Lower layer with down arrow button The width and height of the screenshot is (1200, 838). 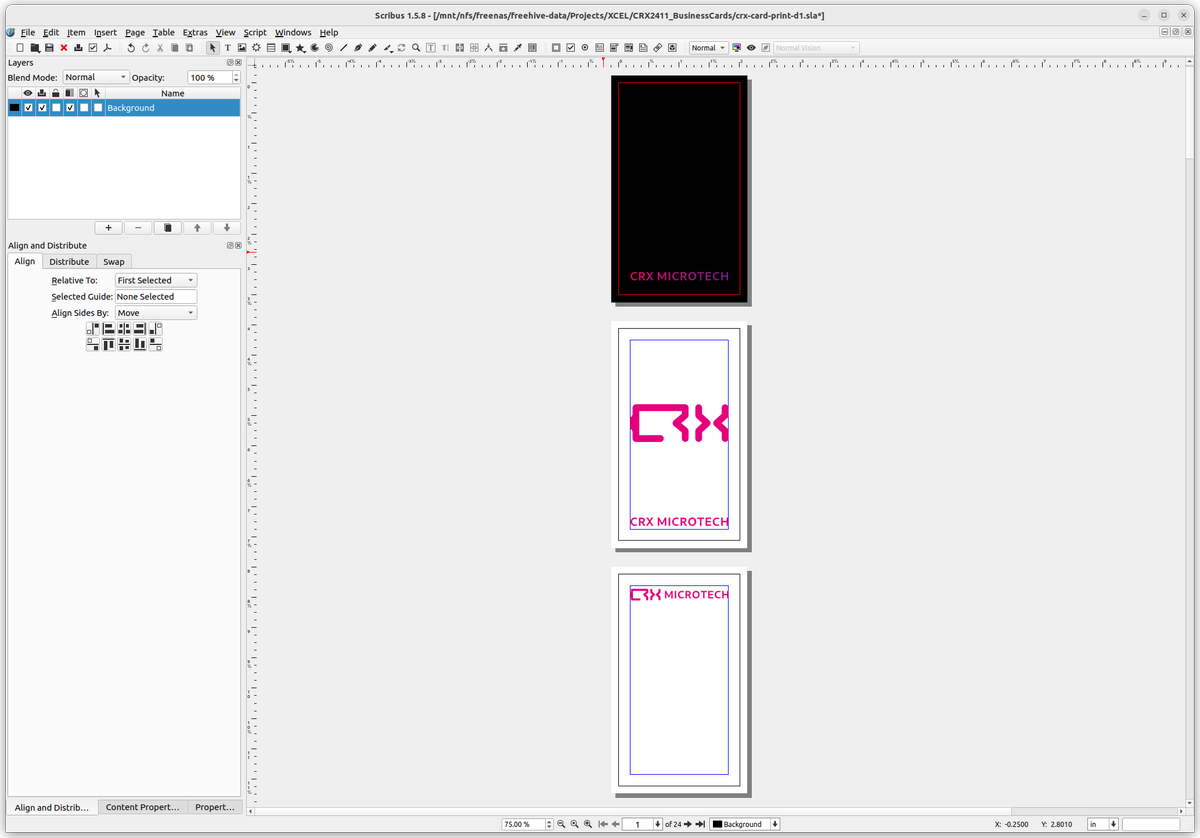[x=227, y=228]
